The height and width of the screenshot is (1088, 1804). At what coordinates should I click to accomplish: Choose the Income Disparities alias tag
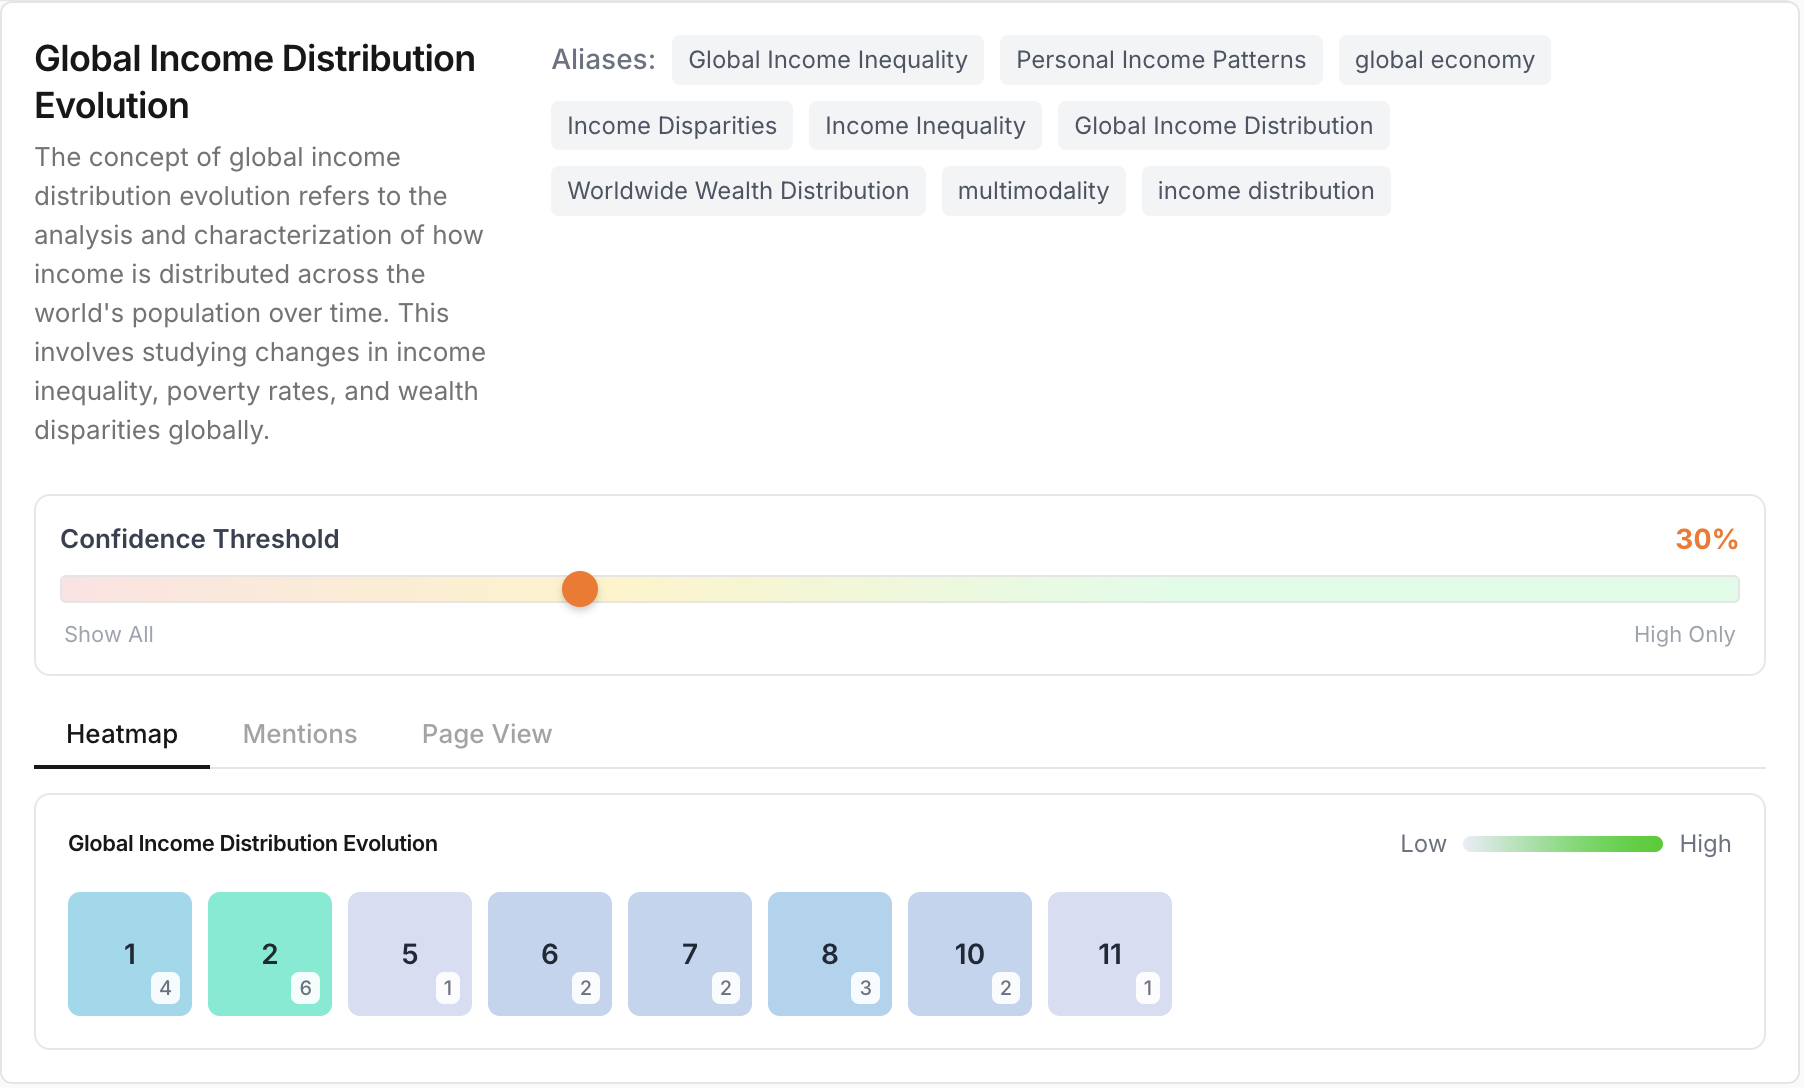(x=671, y=126)
